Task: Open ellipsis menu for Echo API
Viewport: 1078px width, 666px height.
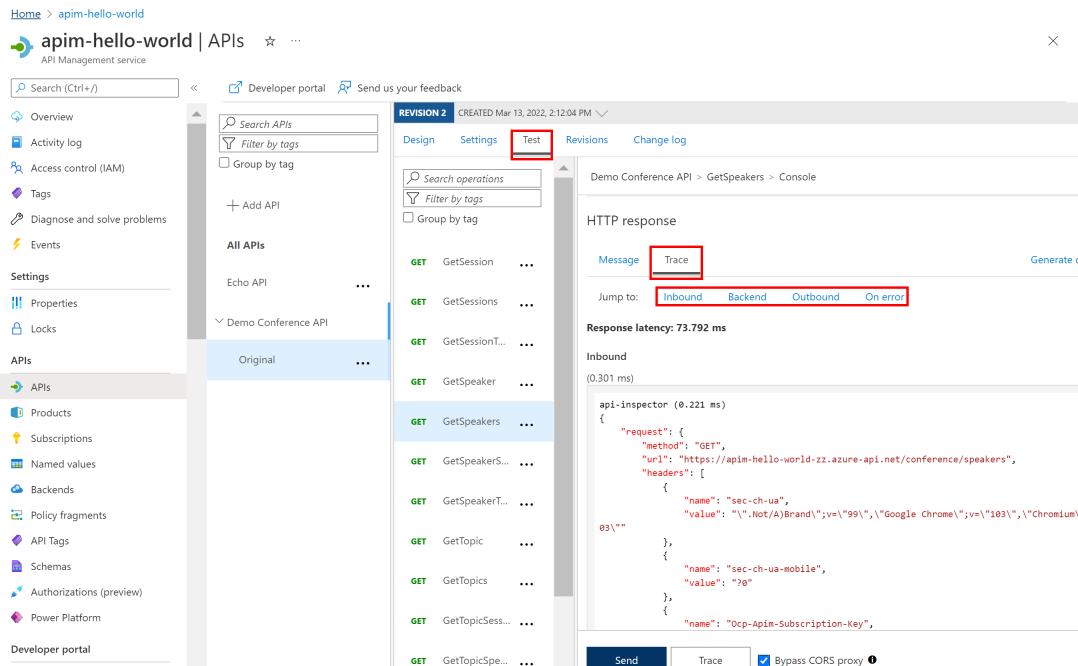Action: pyautogui.click(x=363, y=286)
